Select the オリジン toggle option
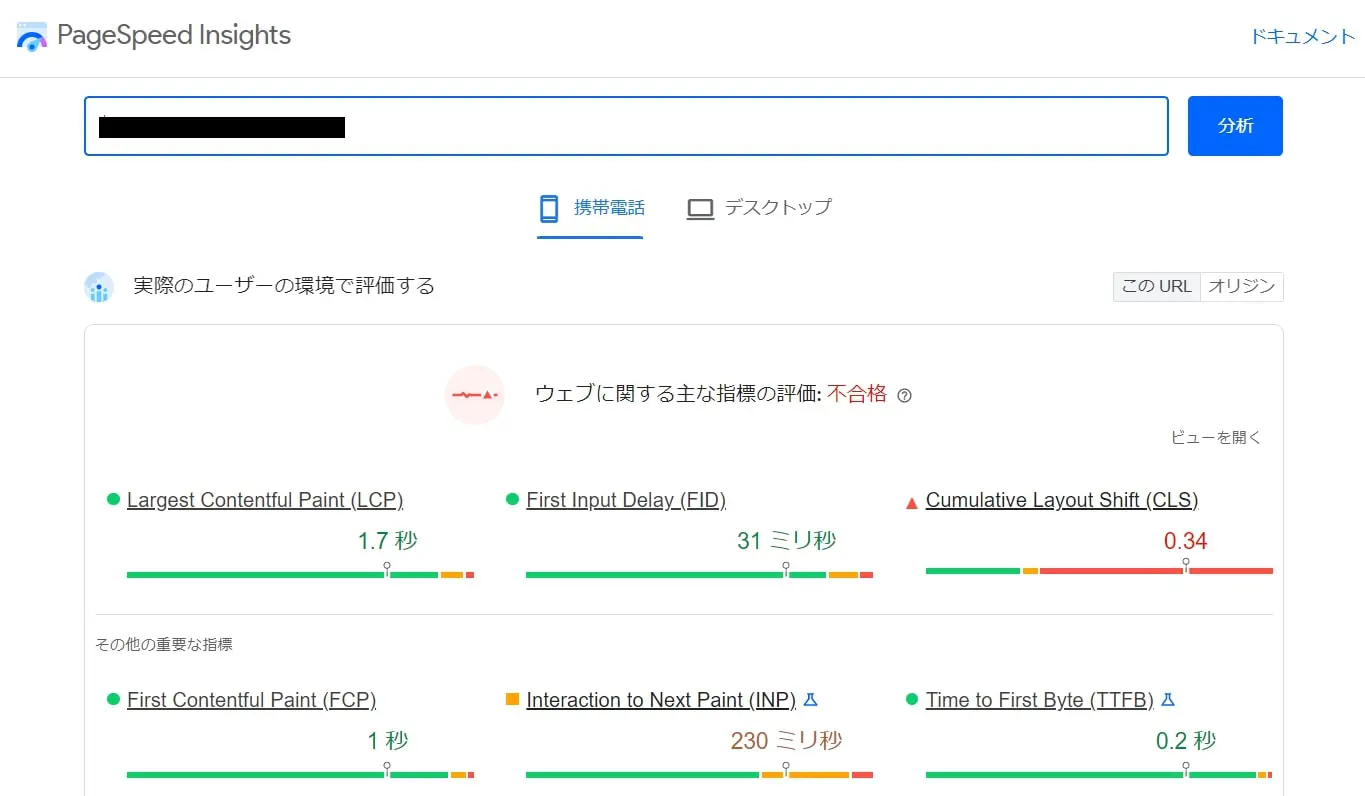 1241,286
